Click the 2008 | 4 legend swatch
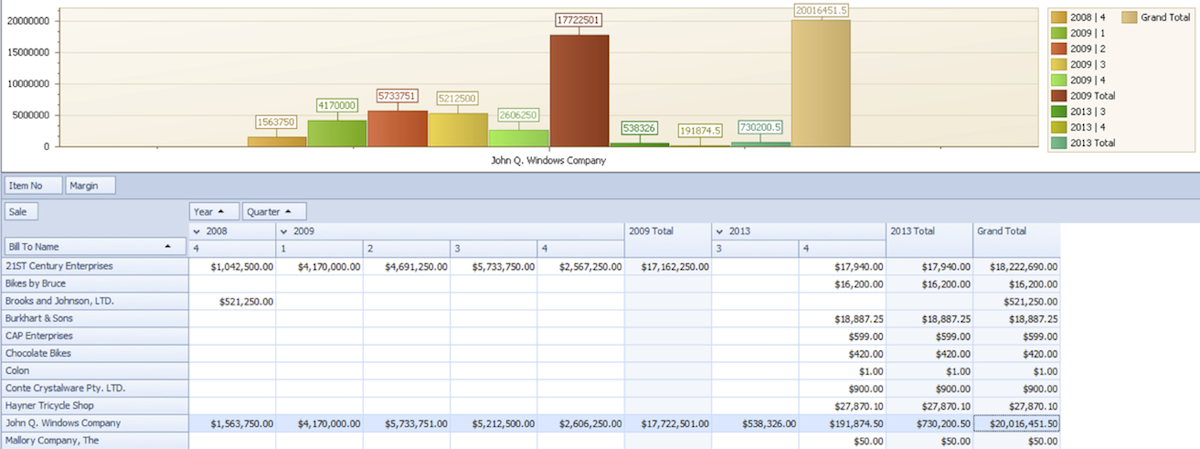Image resolution: width=1200 pixels, height=449 pixels. (1060, 18)
